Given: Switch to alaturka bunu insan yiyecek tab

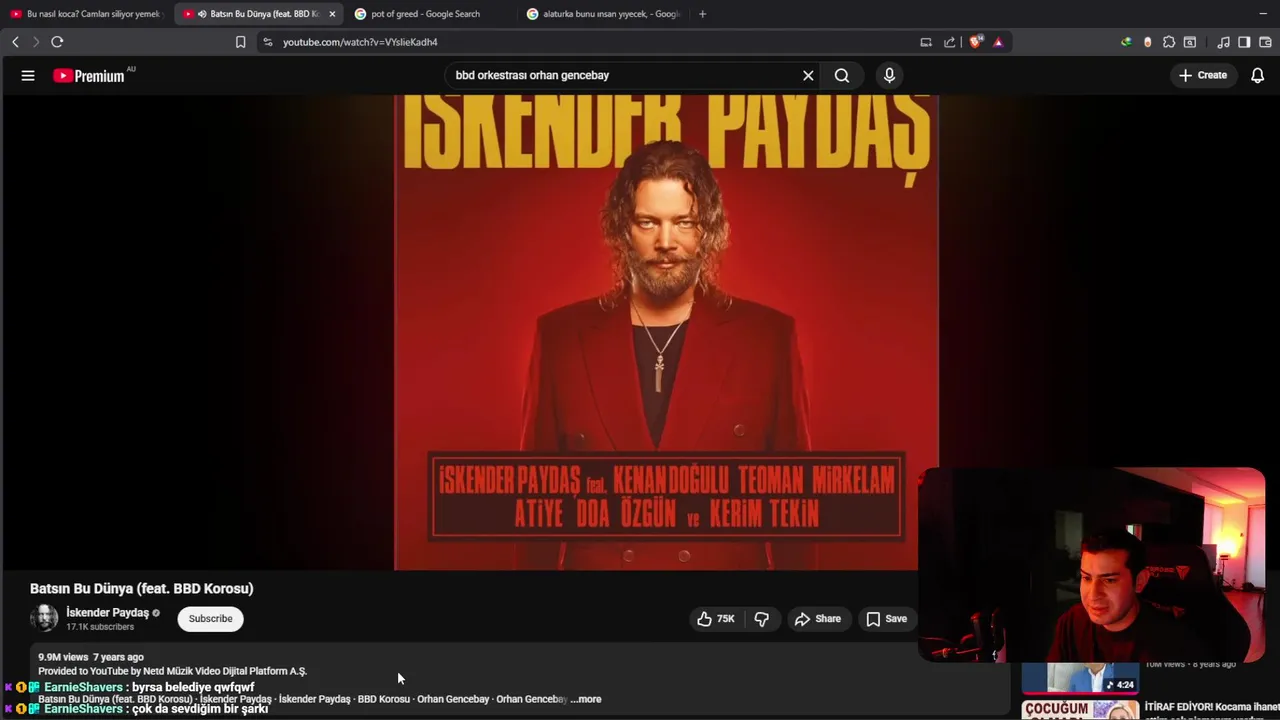Looking at the screenshot, I should [604, 14].
